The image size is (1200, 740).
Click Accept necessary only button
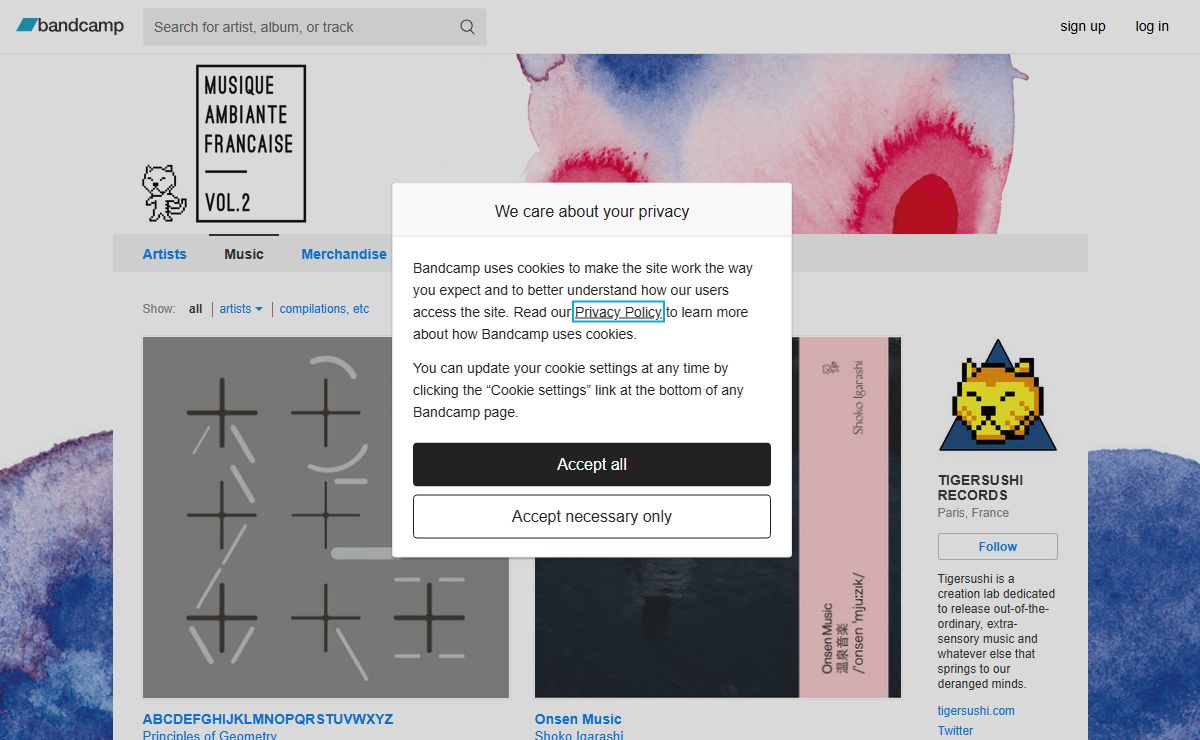[x=592, y=516]
